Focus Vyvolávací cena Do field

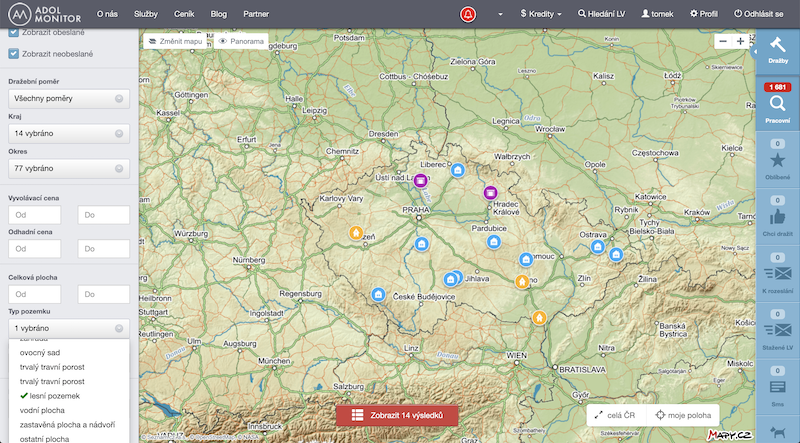[x=104, y=215]
